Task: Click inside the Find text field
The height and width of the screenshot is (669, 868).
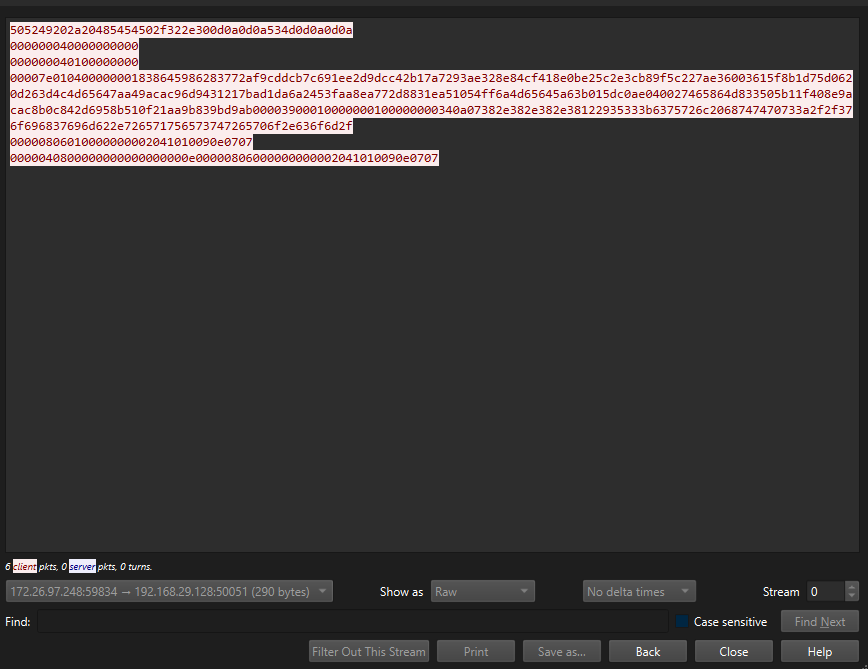Action: [352, 622]
